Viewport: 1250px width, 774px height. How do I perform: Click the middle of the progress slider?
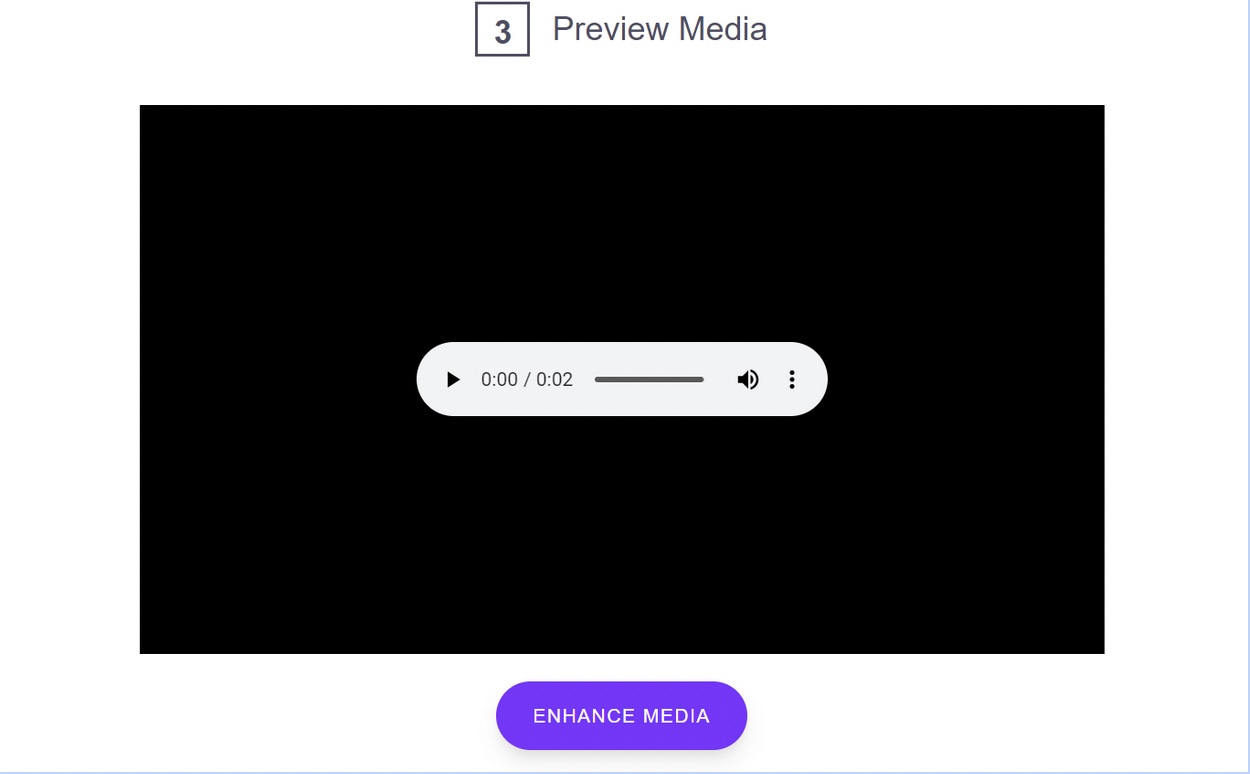tap(649, 379)
